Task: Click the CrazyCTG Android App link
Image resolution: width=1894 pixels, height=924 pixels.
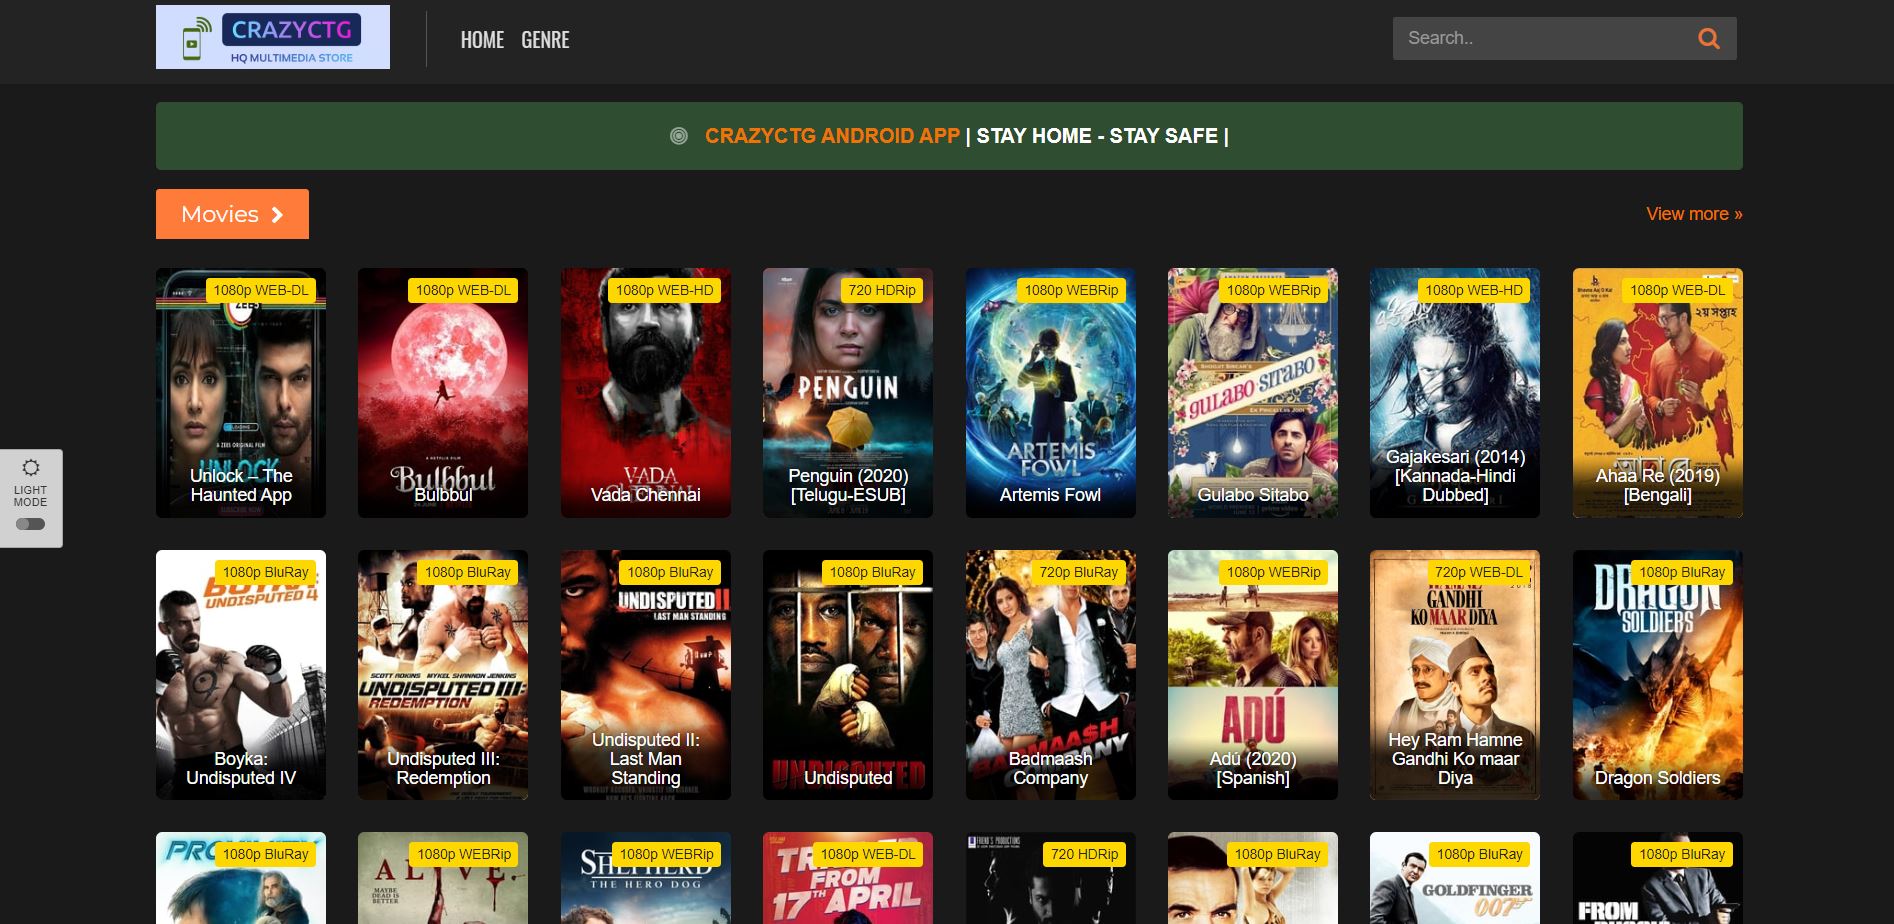Action: tap(832, 136)
